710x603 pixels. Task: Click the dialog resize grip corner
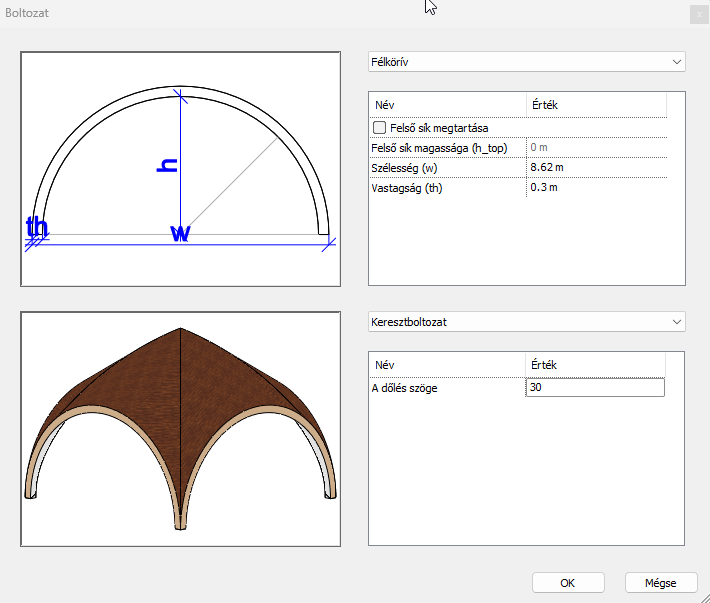coord(703,596)
